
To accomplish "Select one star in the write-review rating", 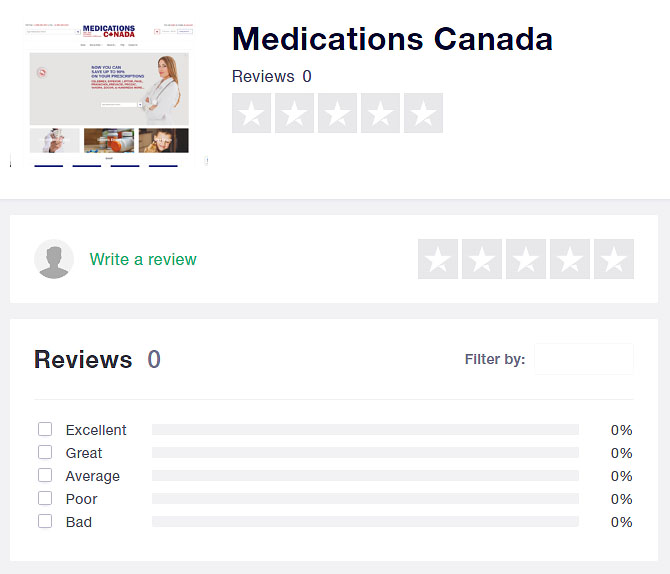I will tap(438, 259).
